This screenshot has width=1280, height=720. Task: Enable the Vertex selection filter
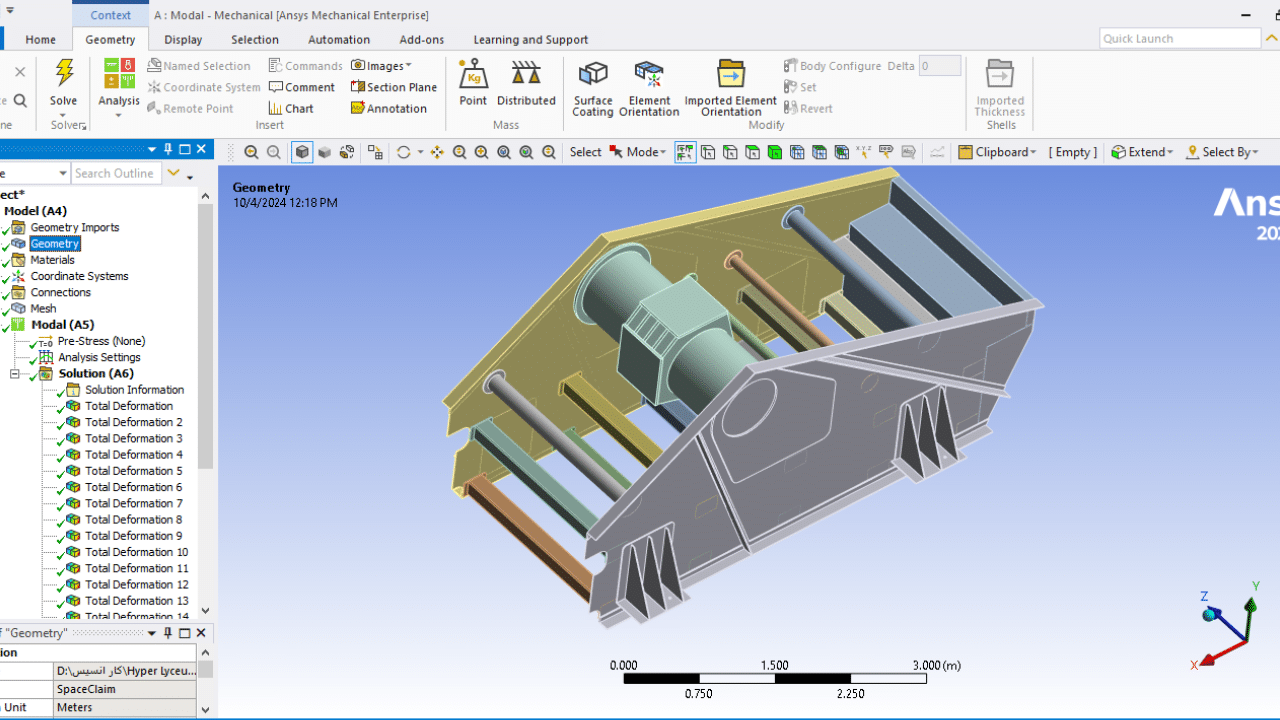[708, 152]
